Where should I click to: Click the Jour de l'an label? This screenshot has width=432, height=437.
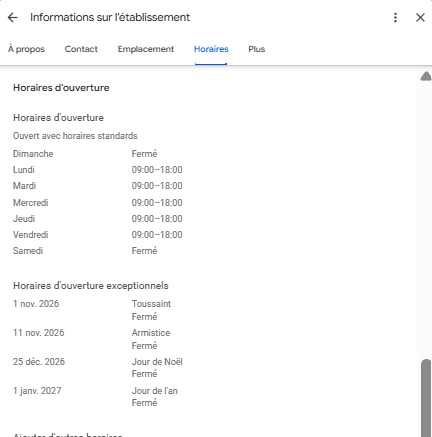click(x=155, y=391)
